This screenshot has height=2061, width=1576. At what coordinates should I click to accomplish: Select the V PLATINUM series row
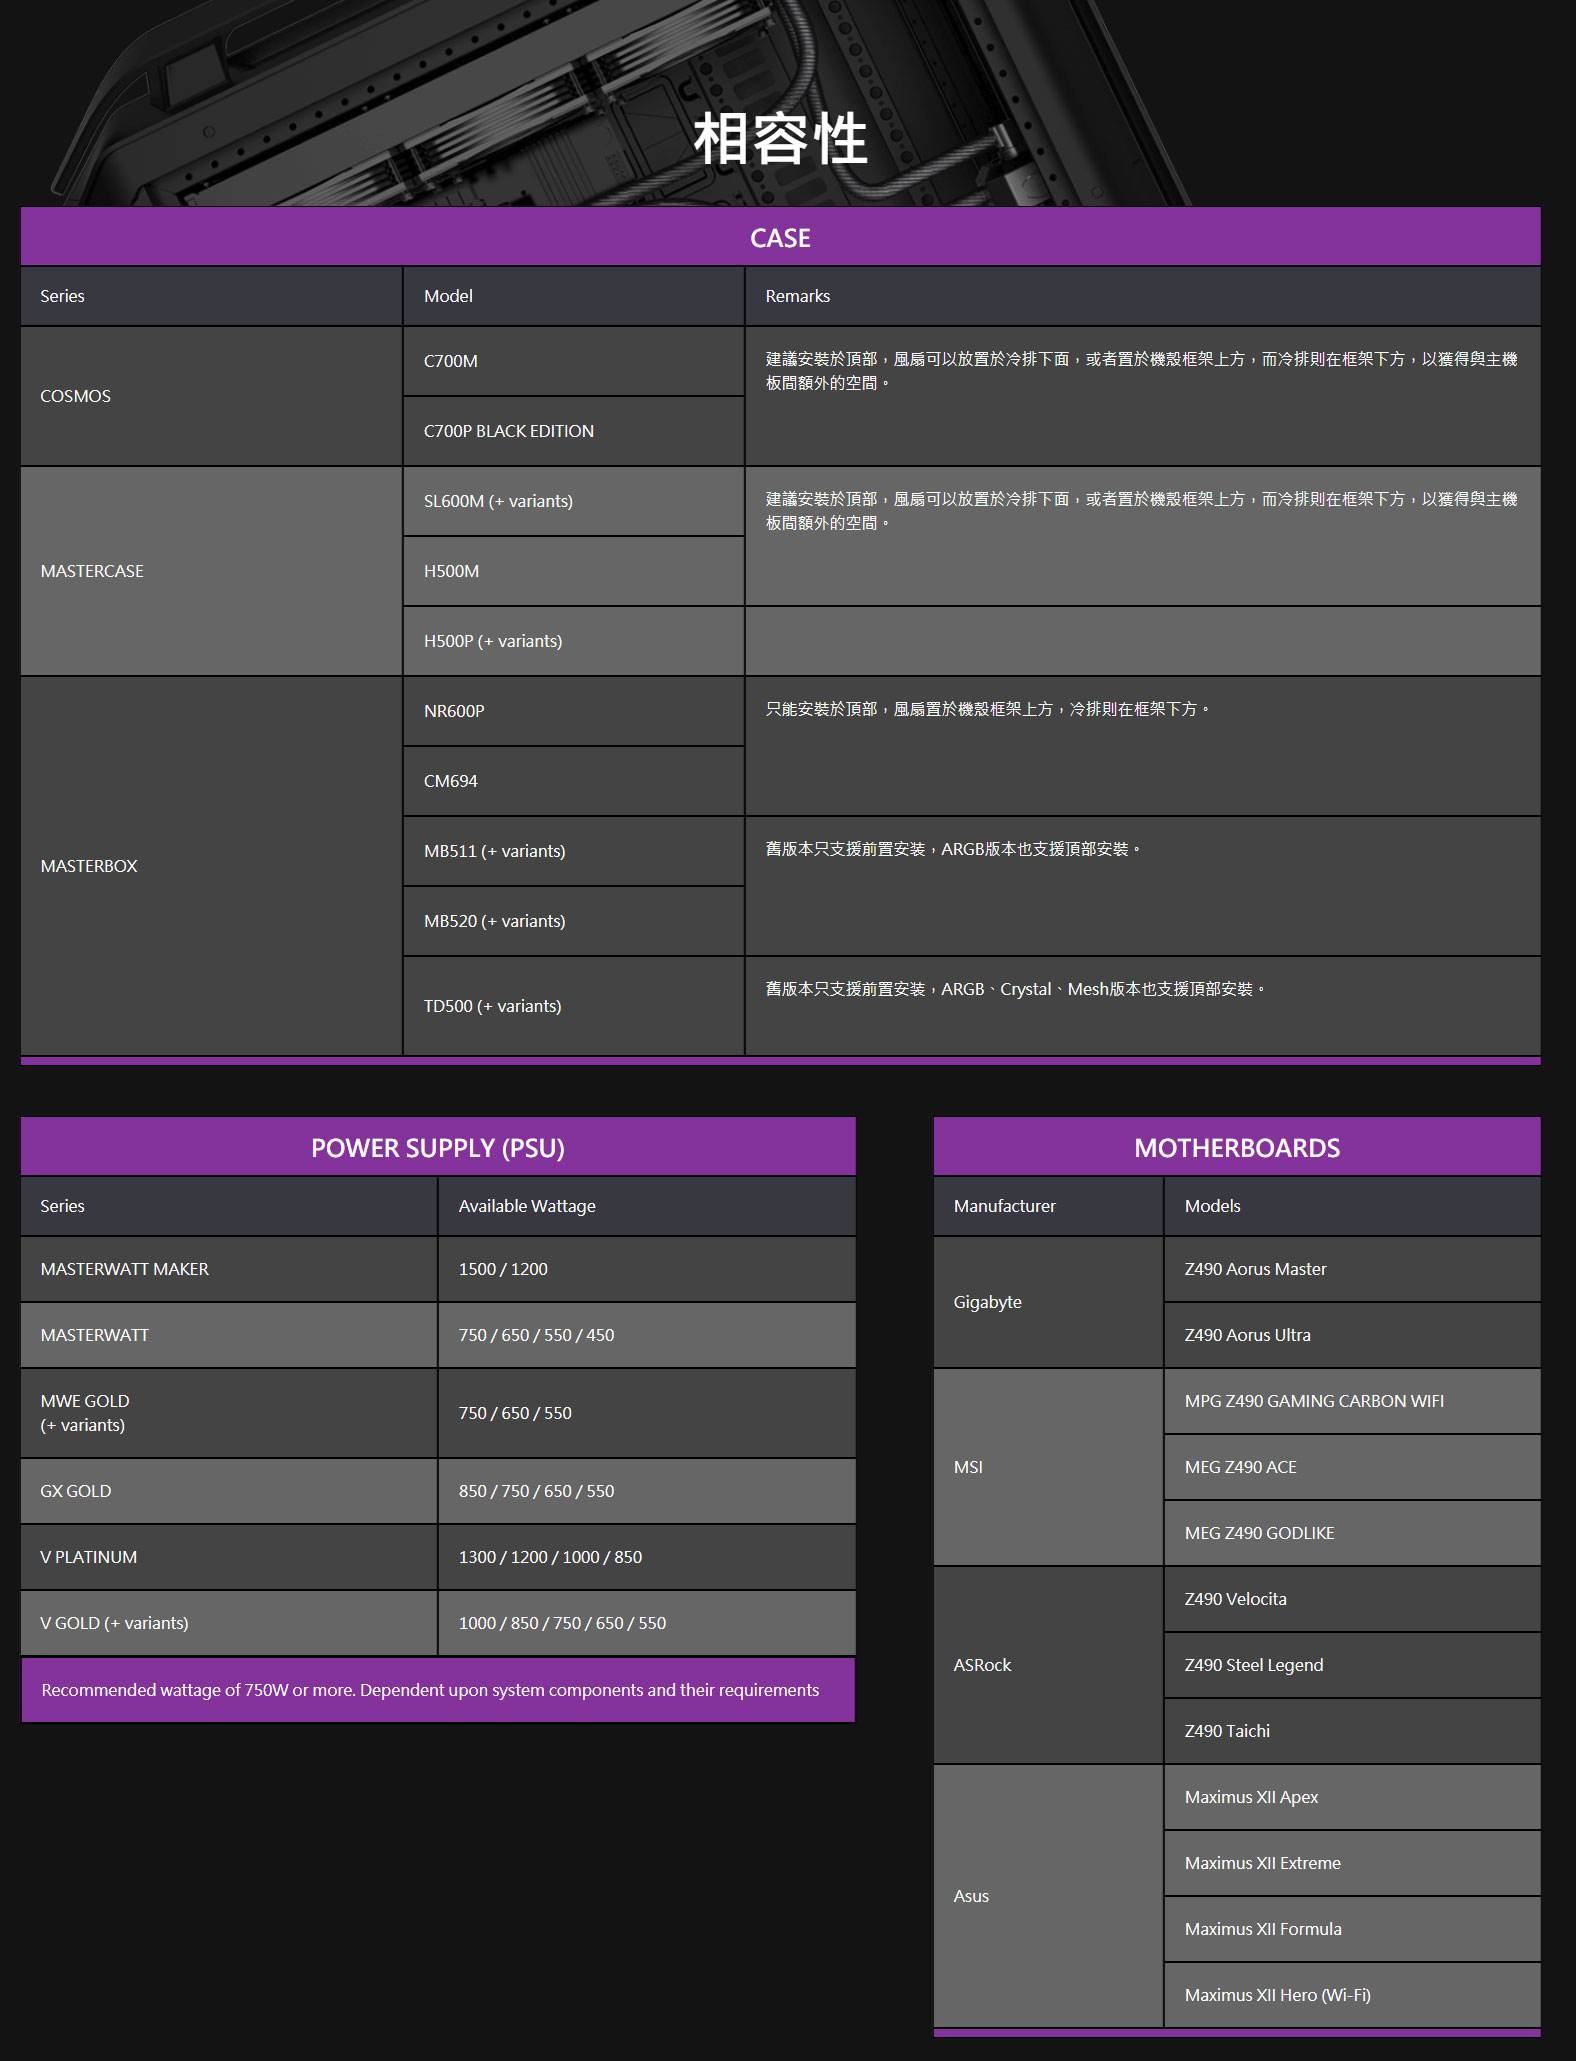point(438,1557)
